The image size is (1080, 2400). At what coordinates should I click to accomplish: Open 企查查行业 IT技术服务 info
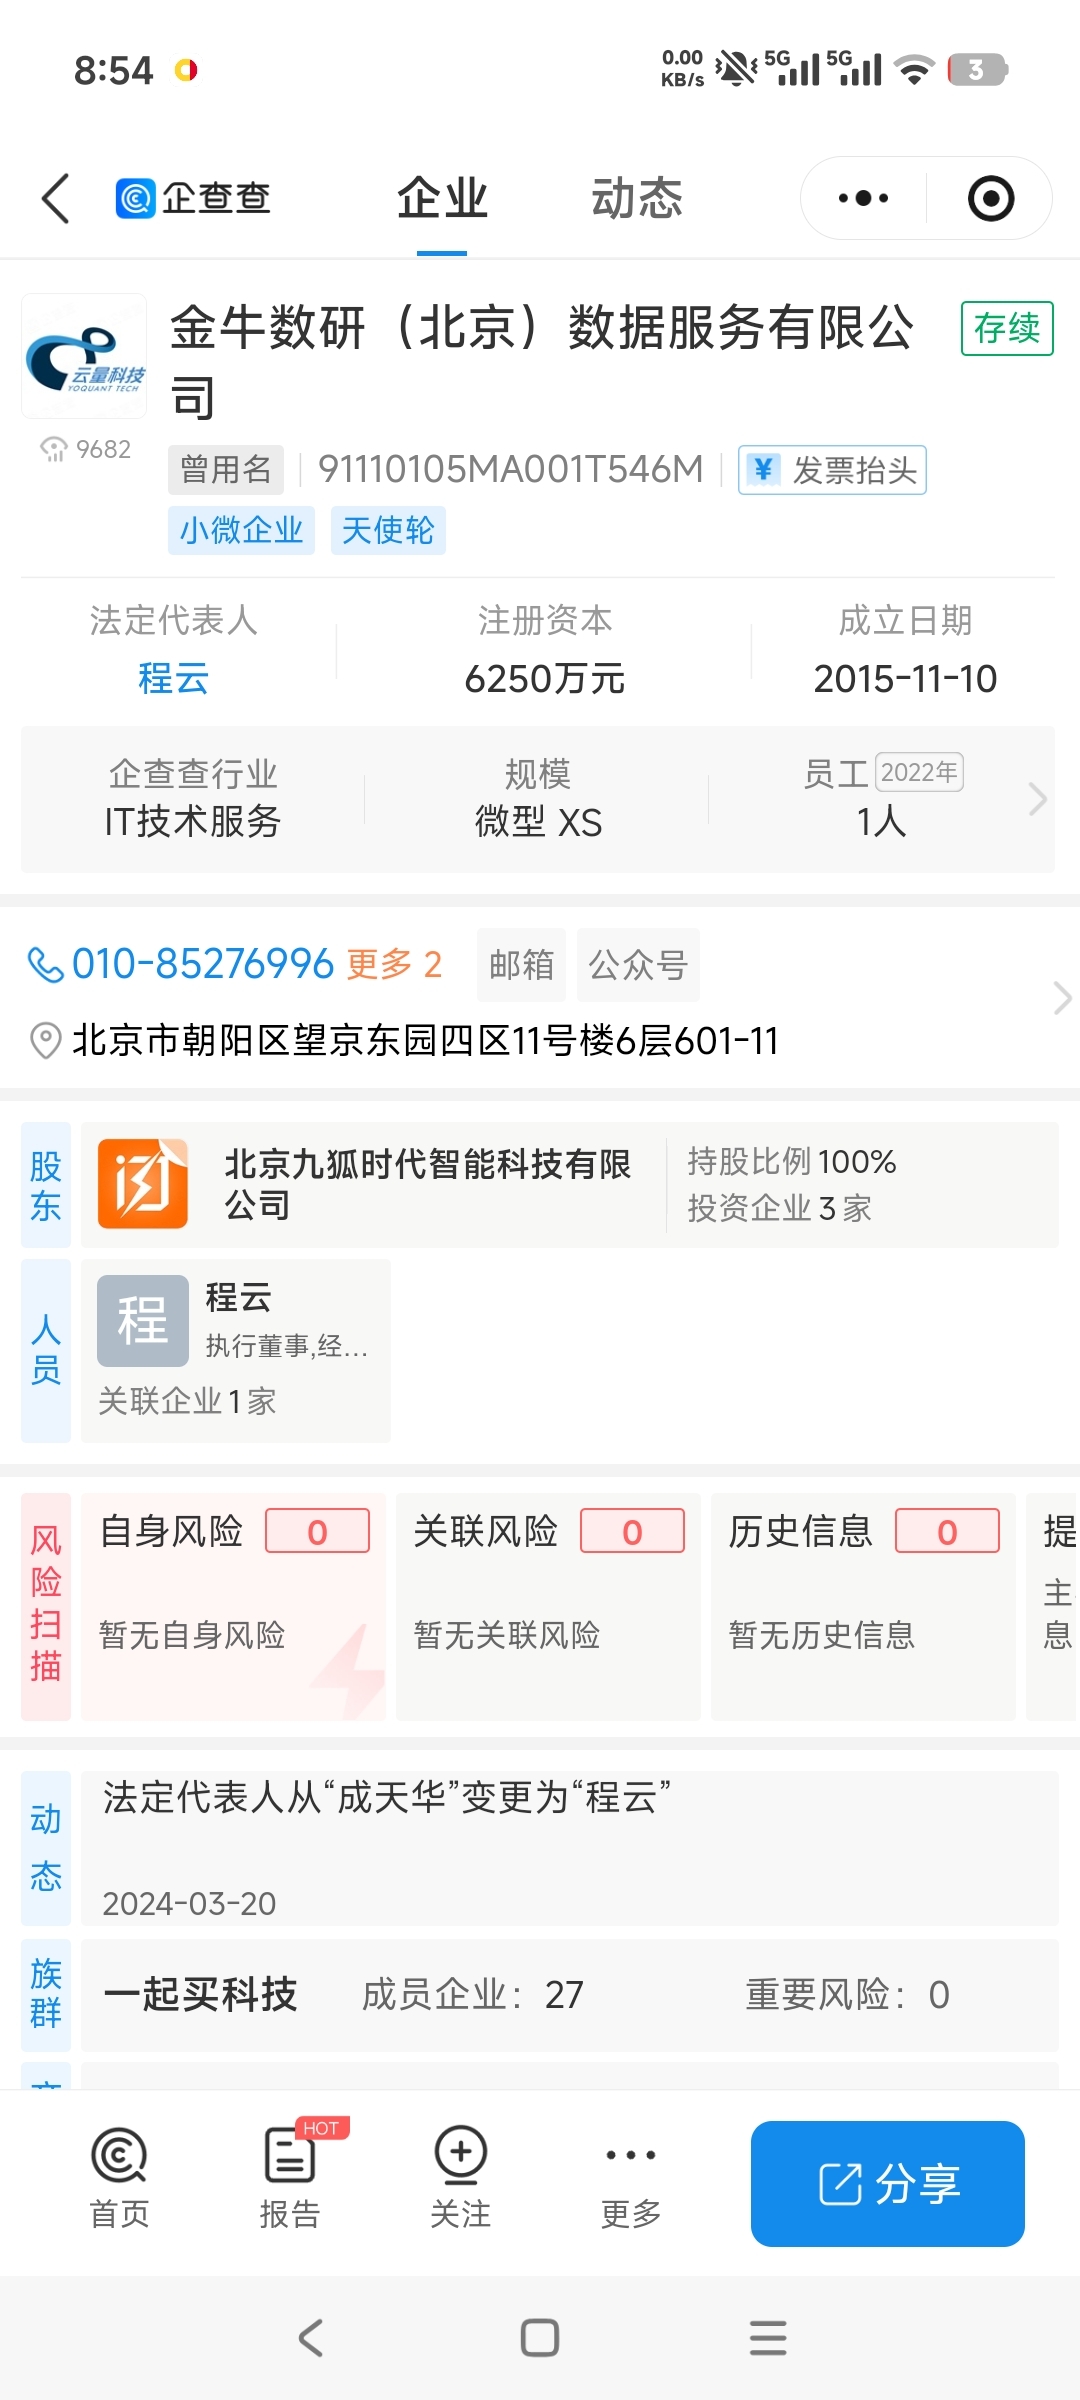(193, 798)
